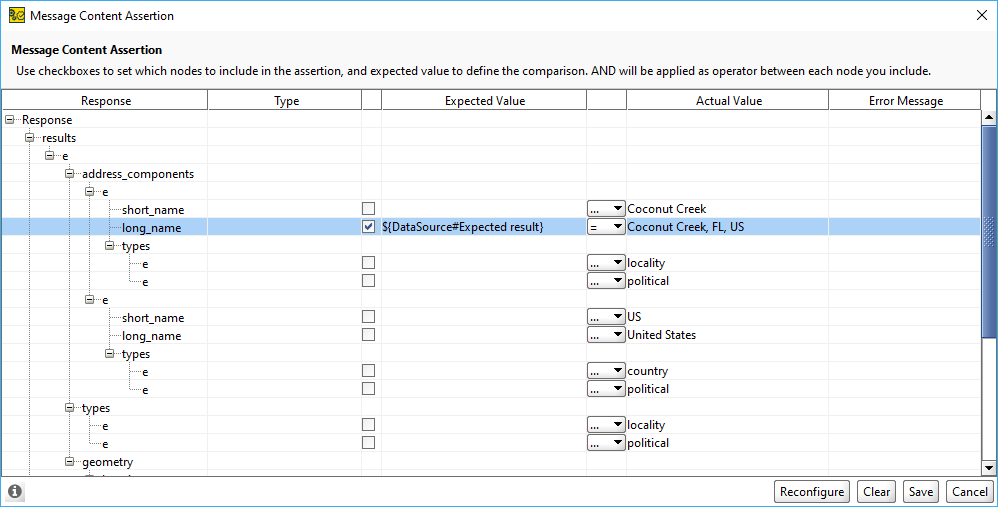Enable checkbox for short_name Coconut Creek
998x507 pixels.
pyautogui.click(x=369, y=209)
